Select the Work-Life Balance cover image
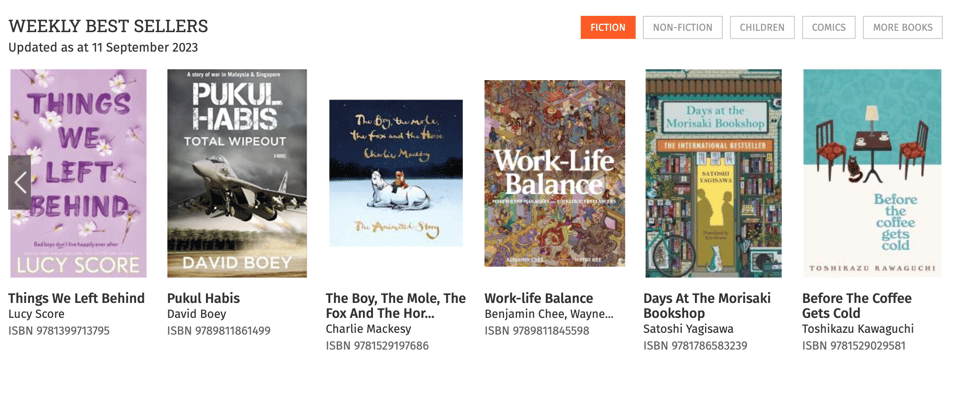Image resolution: width=960 pixels, height=403 pixels. pos(555,173)
